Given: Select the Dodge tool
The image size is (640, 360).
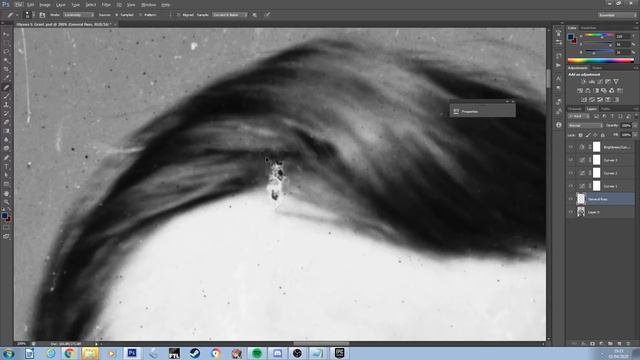Looking at the screenshot, I should tap(7, 148).
